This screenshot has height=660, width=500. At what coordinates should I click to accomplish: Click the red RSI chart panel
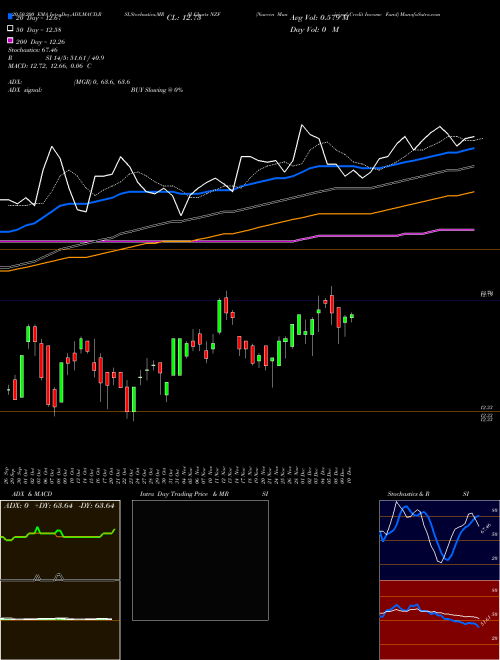[x=439, y=620]
